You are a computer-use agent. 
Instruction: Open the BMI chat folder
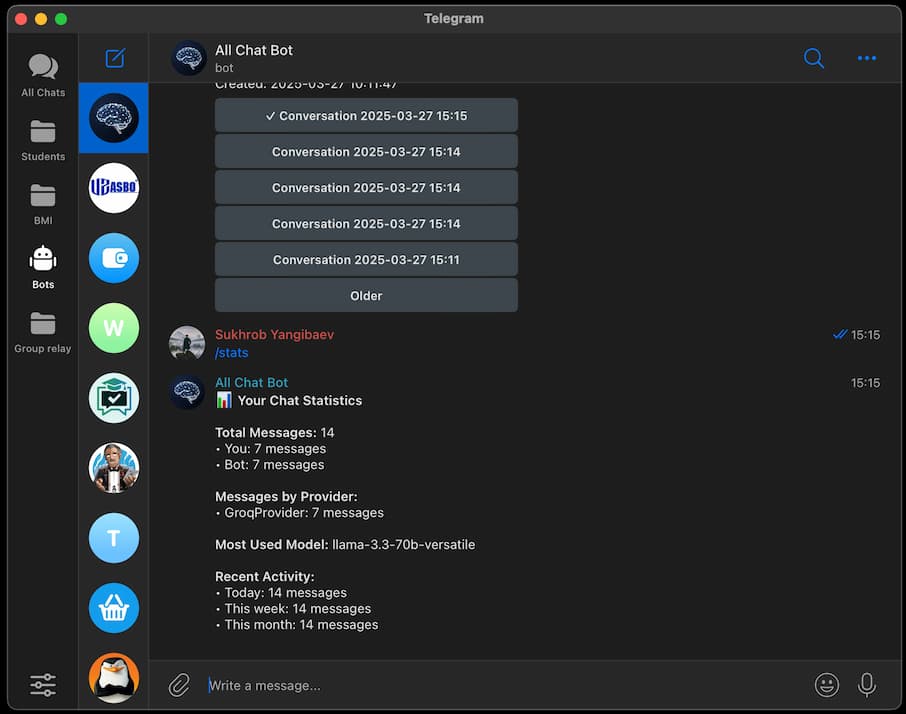click(x=43, y=204)
